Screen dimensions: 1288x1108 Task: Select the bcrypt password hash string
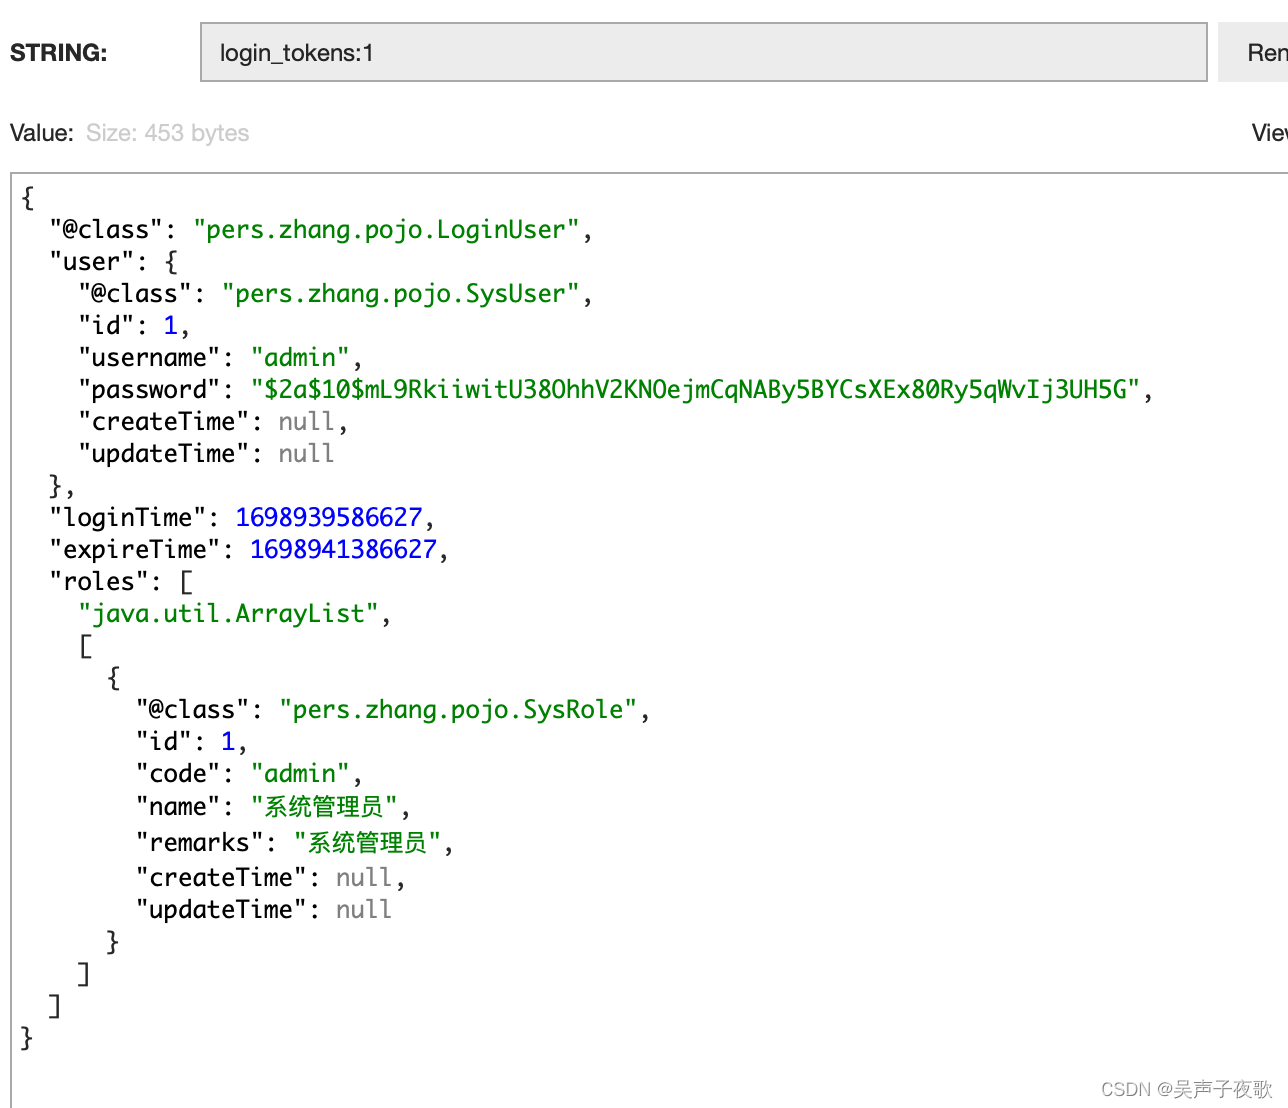[x=696, y=390]
